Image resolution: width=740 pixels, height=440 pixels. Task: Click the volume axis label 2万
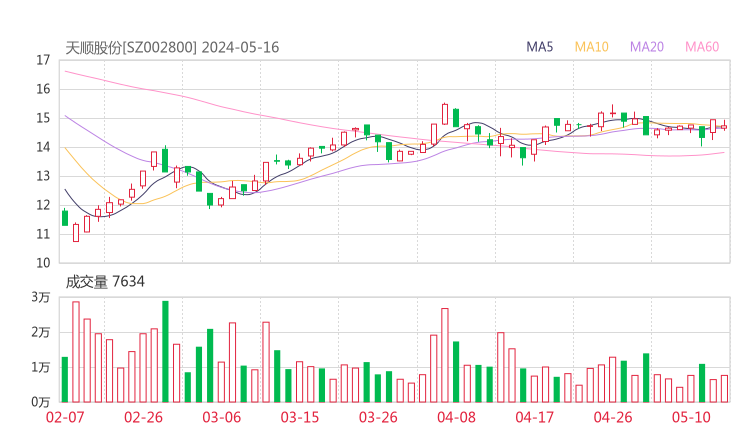pos(41,332)
